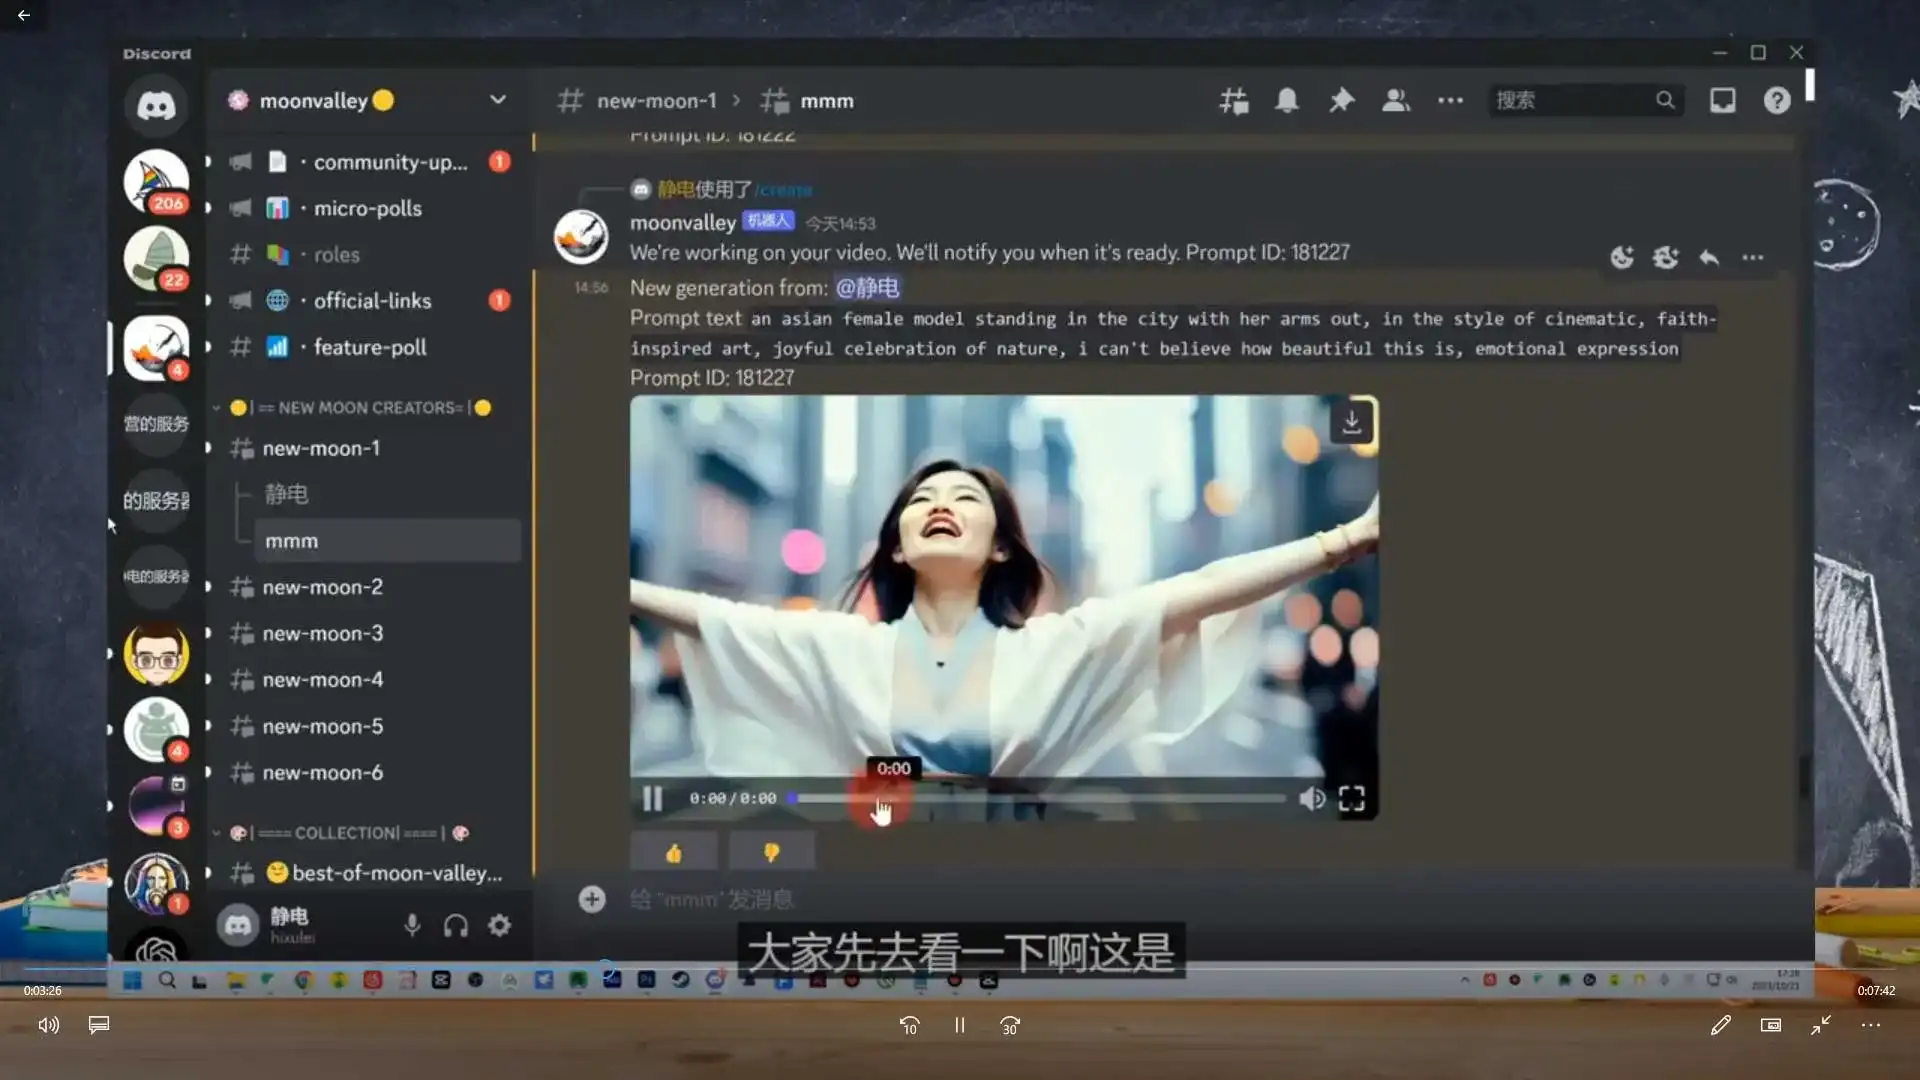This screenshot has width=1920, height=1080.
Task: Add a reaction to moonvalley's message
Action: coord(1621,257)
